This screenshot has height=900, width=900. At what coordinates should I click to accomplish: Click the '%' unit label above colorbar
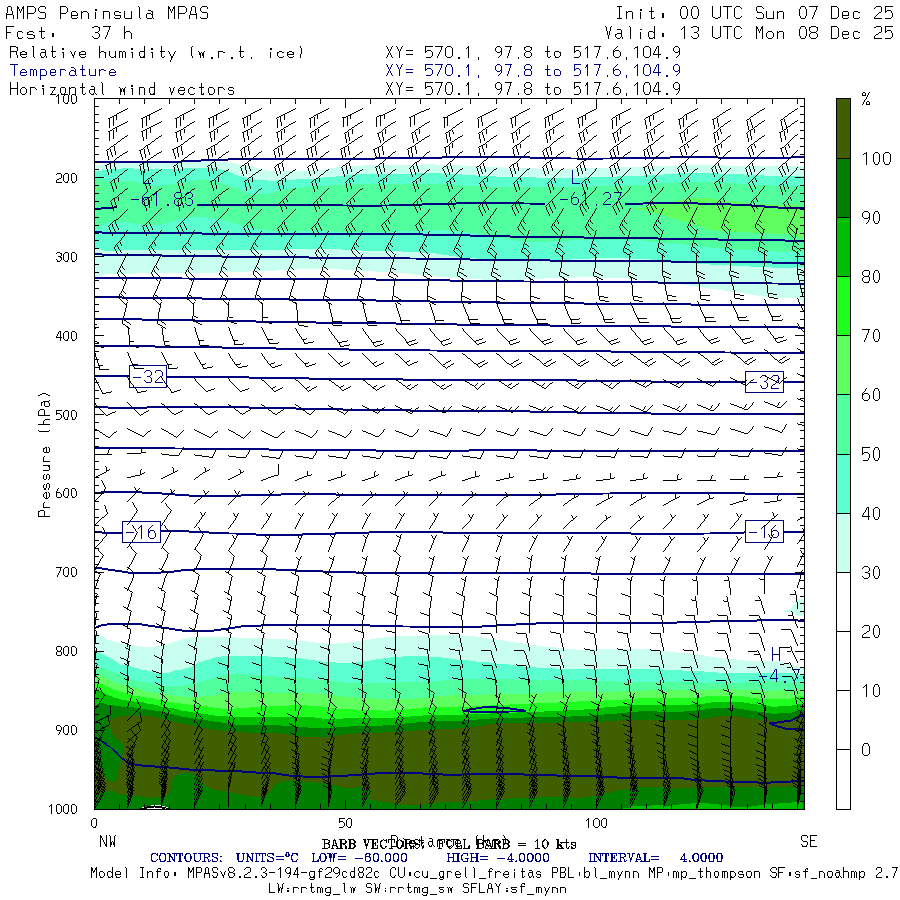866,99
